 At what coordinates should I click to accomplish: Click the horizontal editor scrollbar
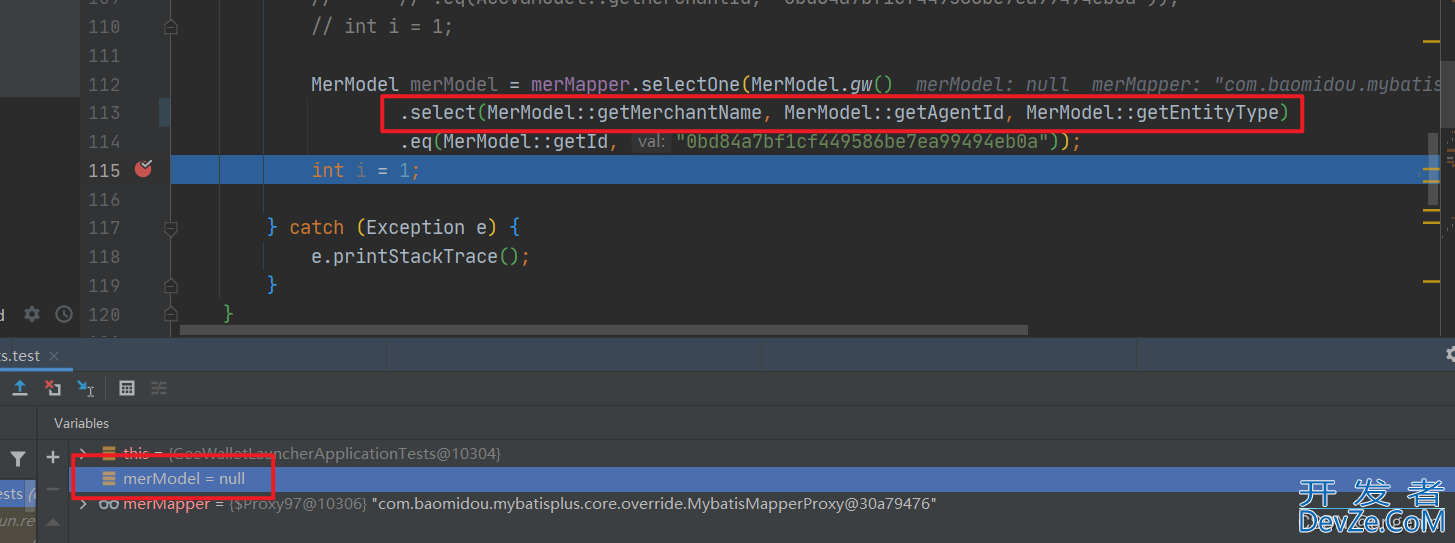click(605, 329)
